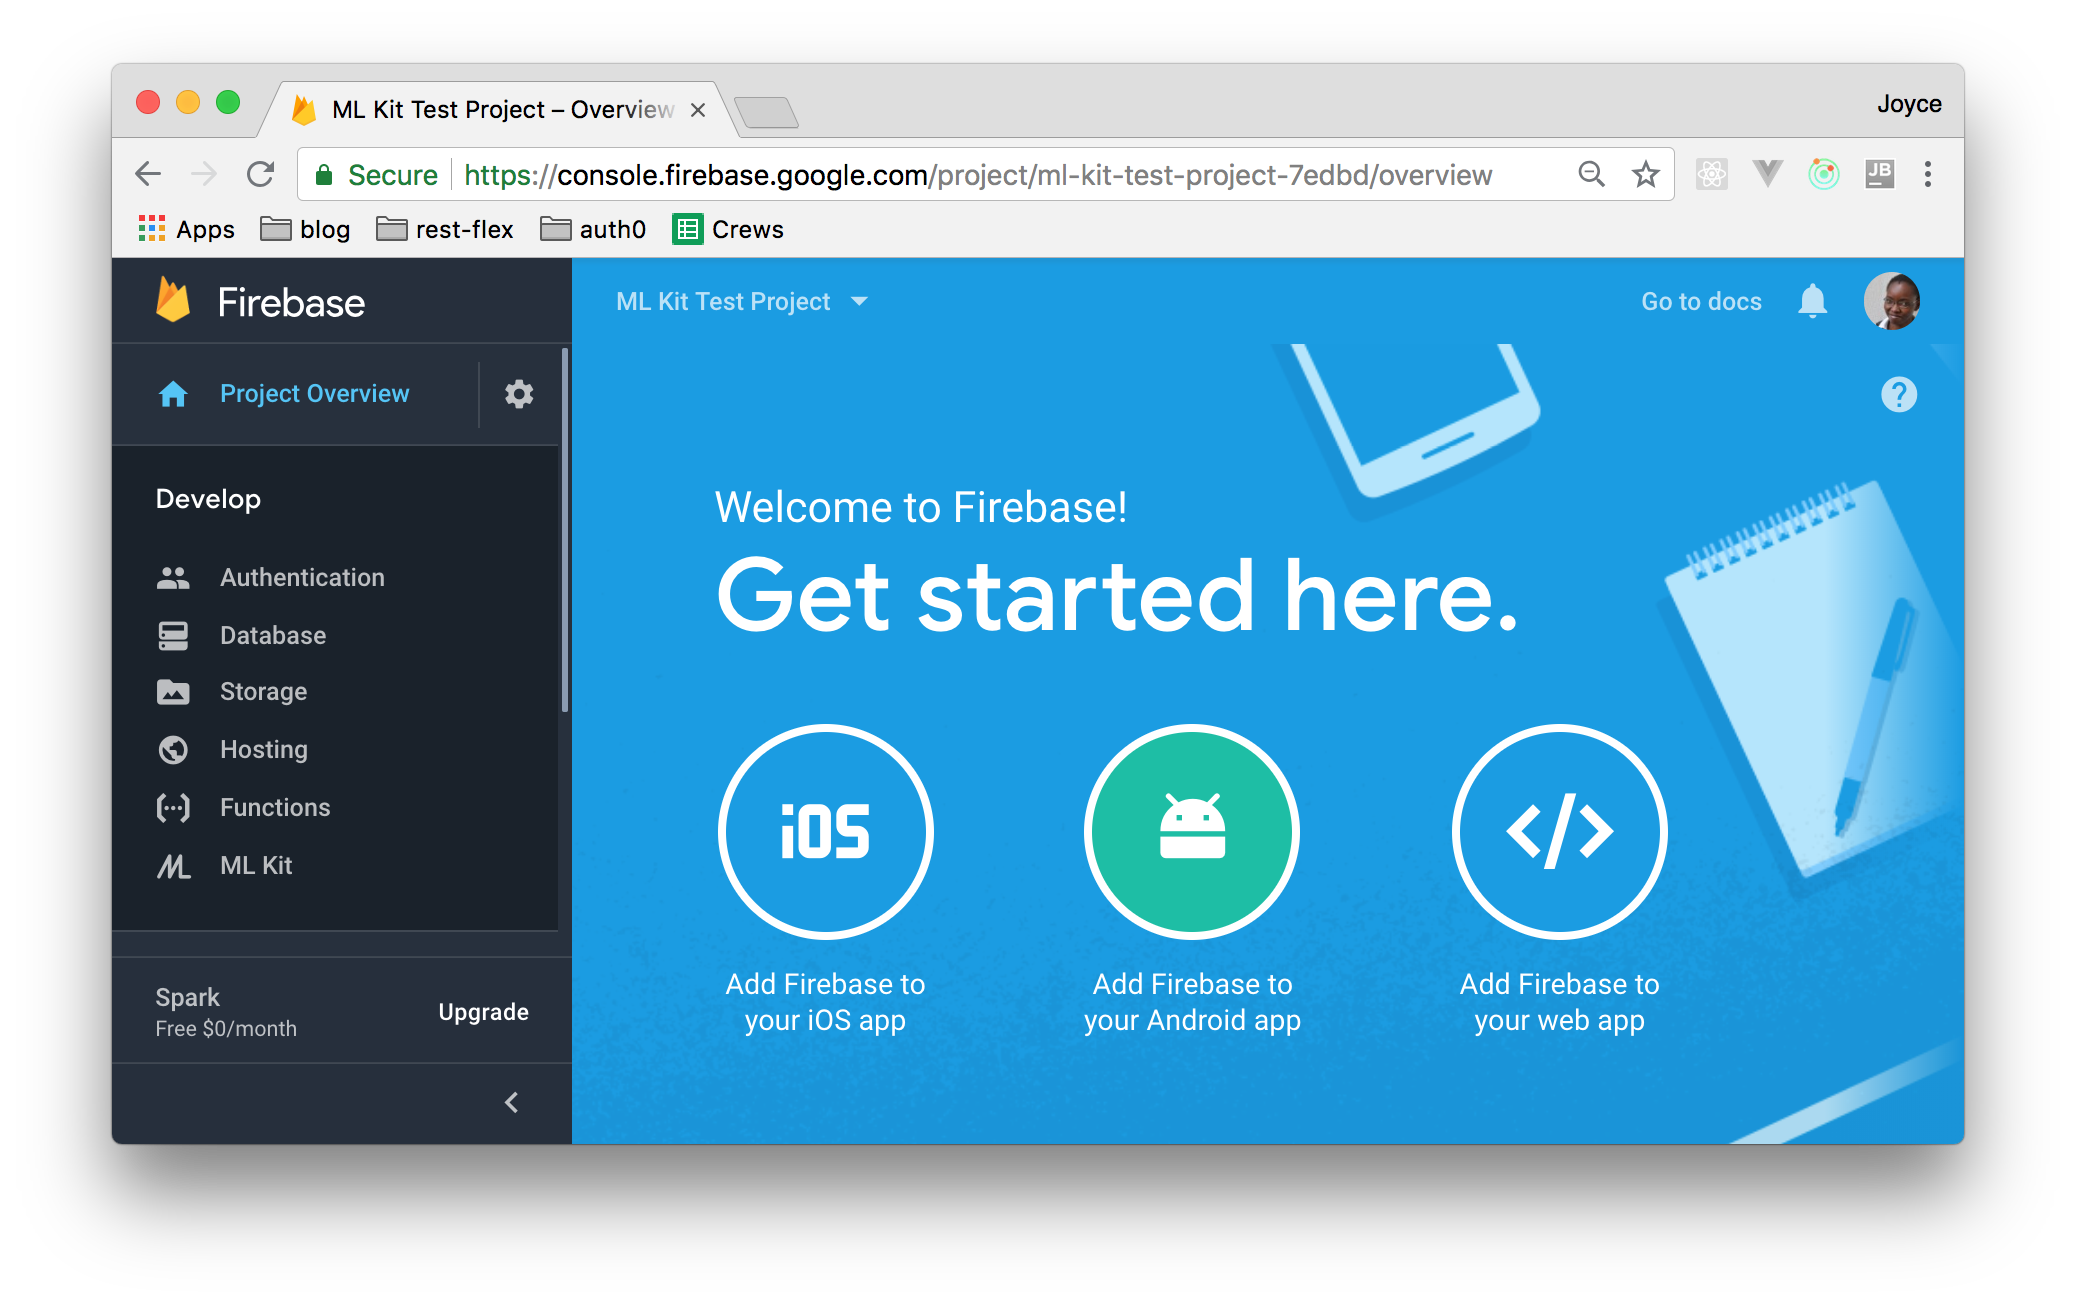Click the Authentication icon in sidebar
2076x1304 pixels.
point(177,577)
